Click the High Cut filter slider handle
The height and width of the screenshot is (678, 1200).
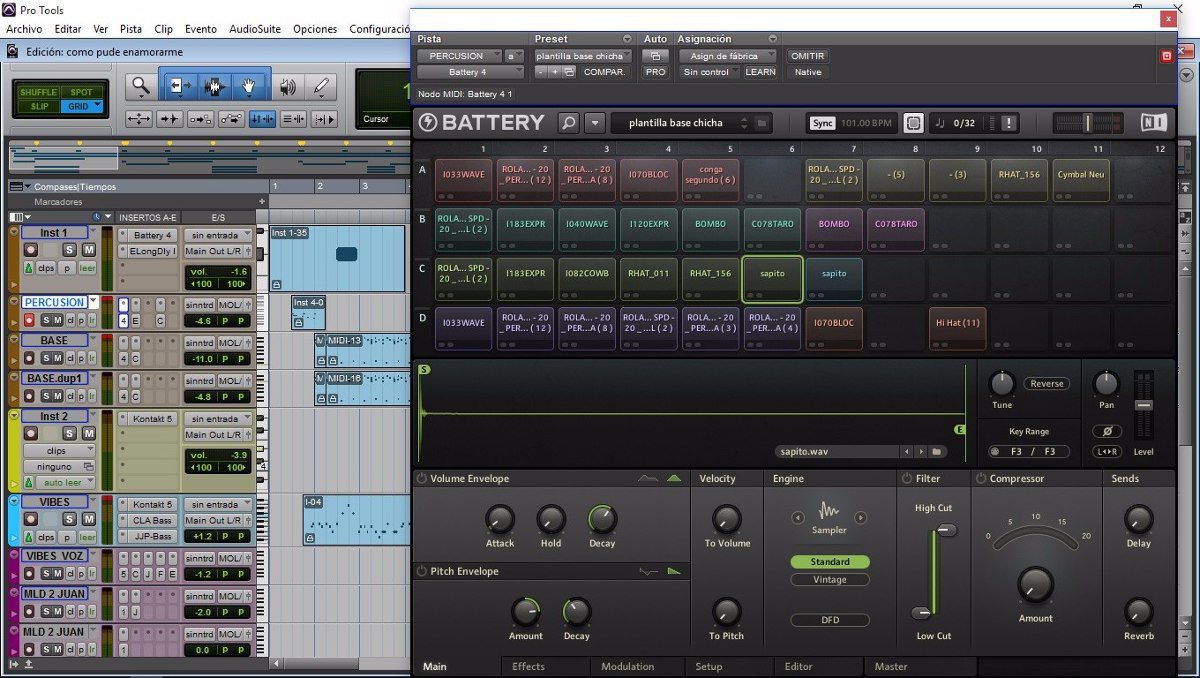click(x=946, y=530)
